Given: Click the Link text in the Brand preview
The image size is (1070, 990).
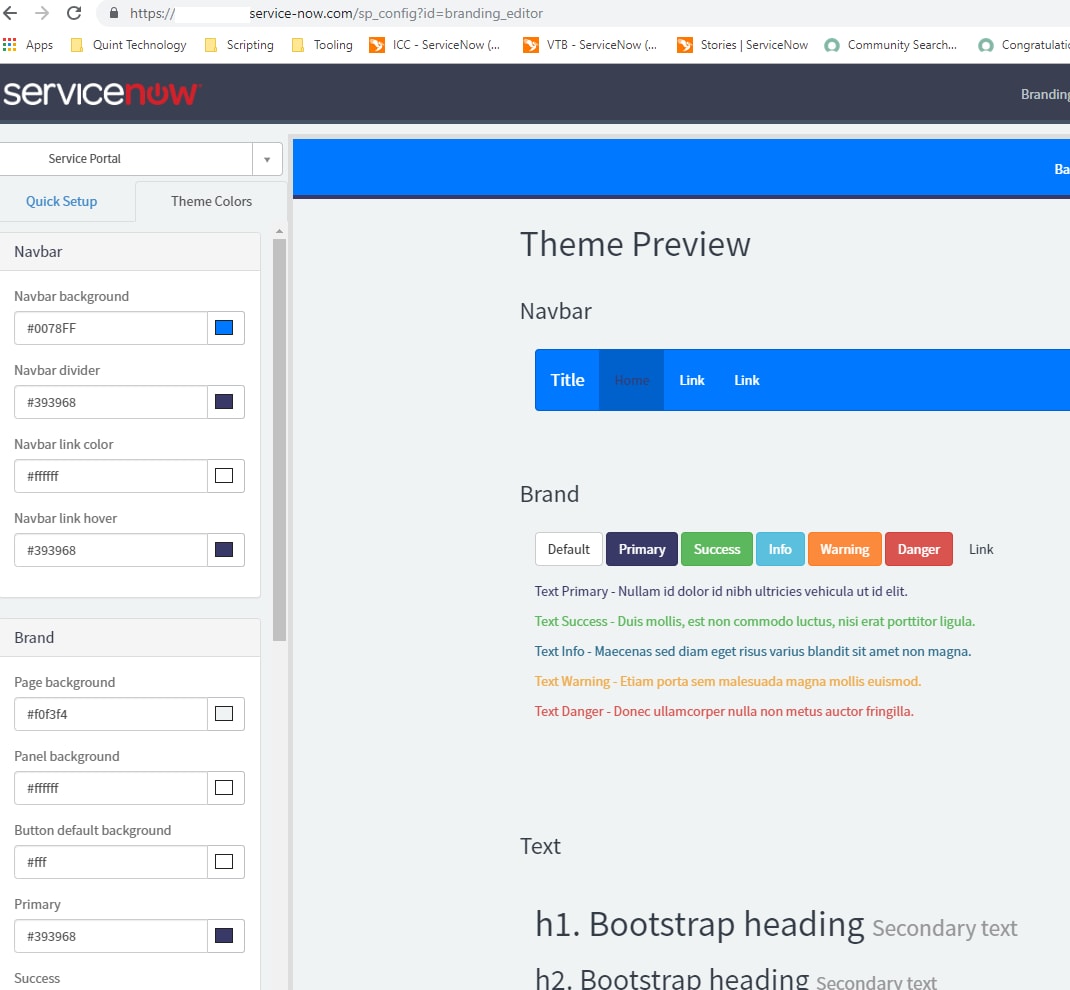Looking at the screenshot, I should point(980,549).
